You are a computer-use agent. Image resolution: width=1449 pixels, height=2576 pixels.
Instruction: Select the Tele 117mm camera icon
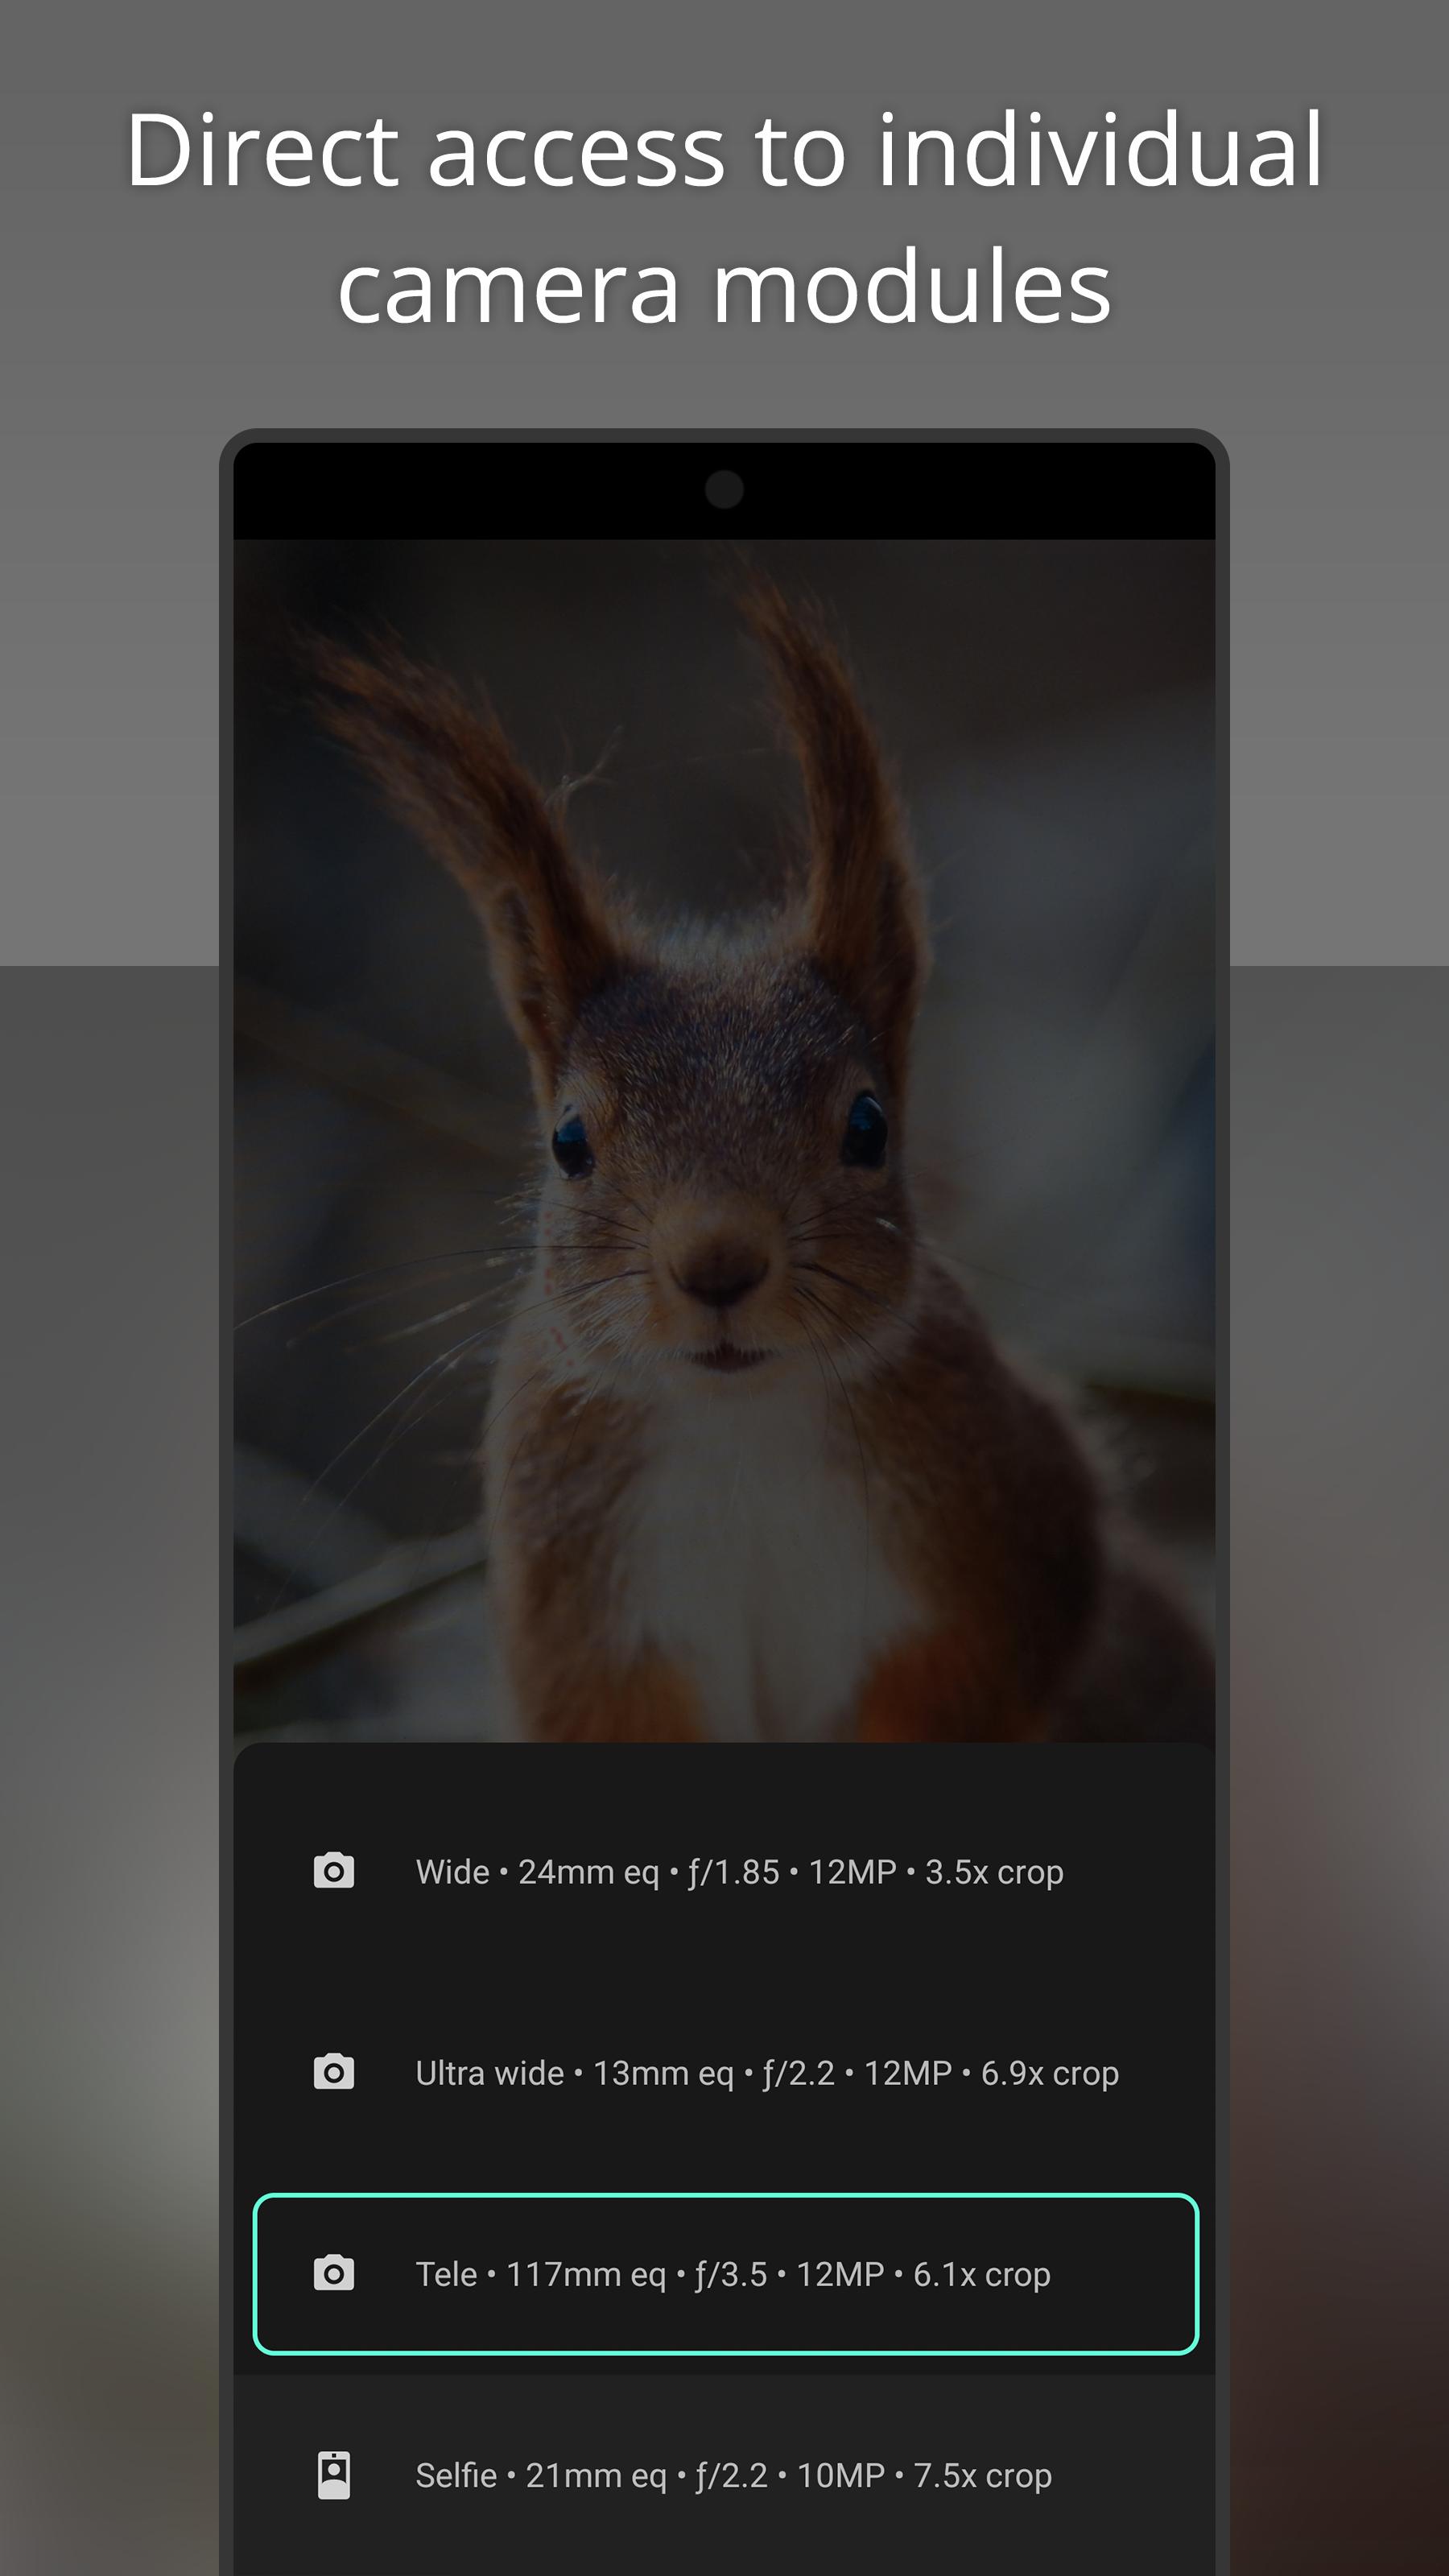pos(334,2273)
